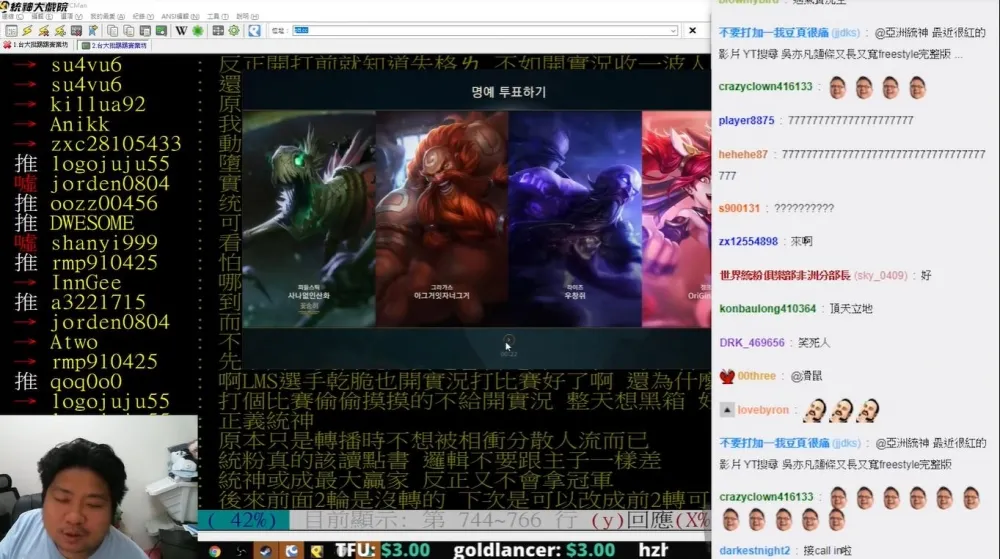Click the first yellow lightning connect icon
1000x559 pixels.
click(27, 31)
